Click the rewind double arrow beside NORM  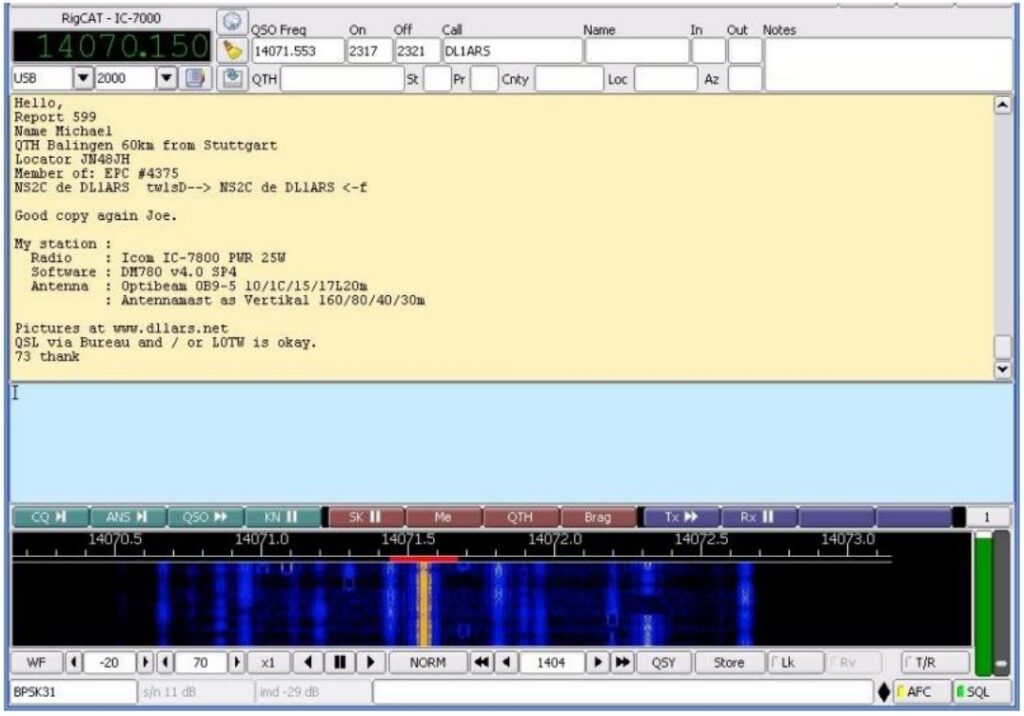tap(482, 662)
